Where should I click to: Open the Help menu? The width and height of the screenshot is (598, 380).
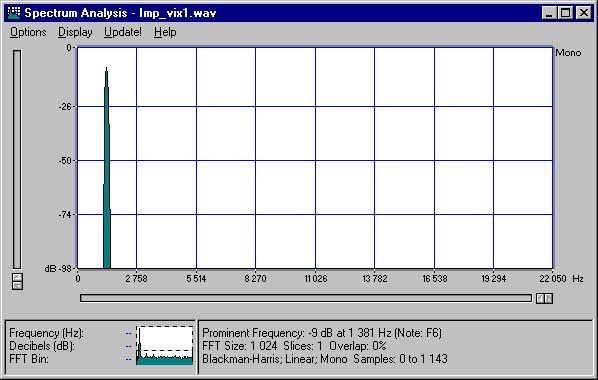165,32
